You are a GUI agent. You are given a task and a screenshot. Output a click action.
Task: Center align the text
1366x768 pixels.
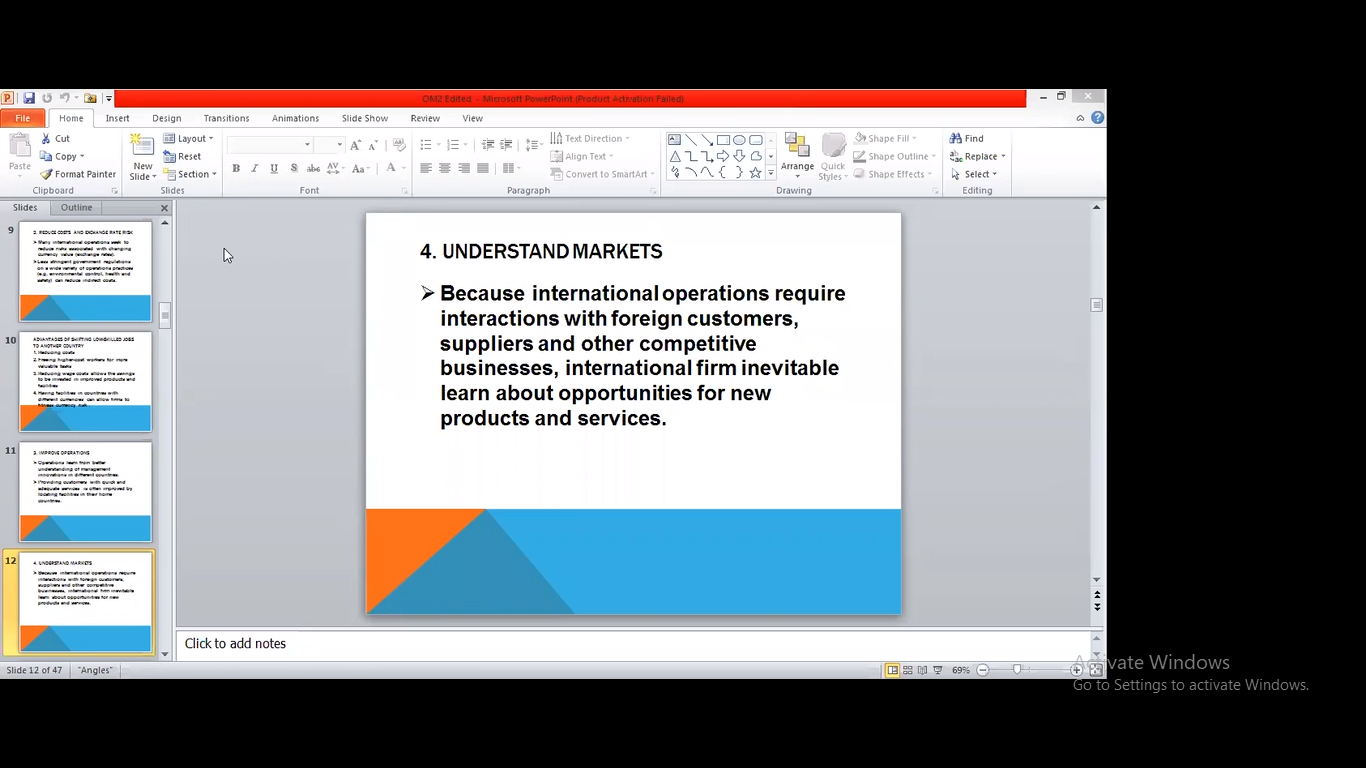click(445, 168)
